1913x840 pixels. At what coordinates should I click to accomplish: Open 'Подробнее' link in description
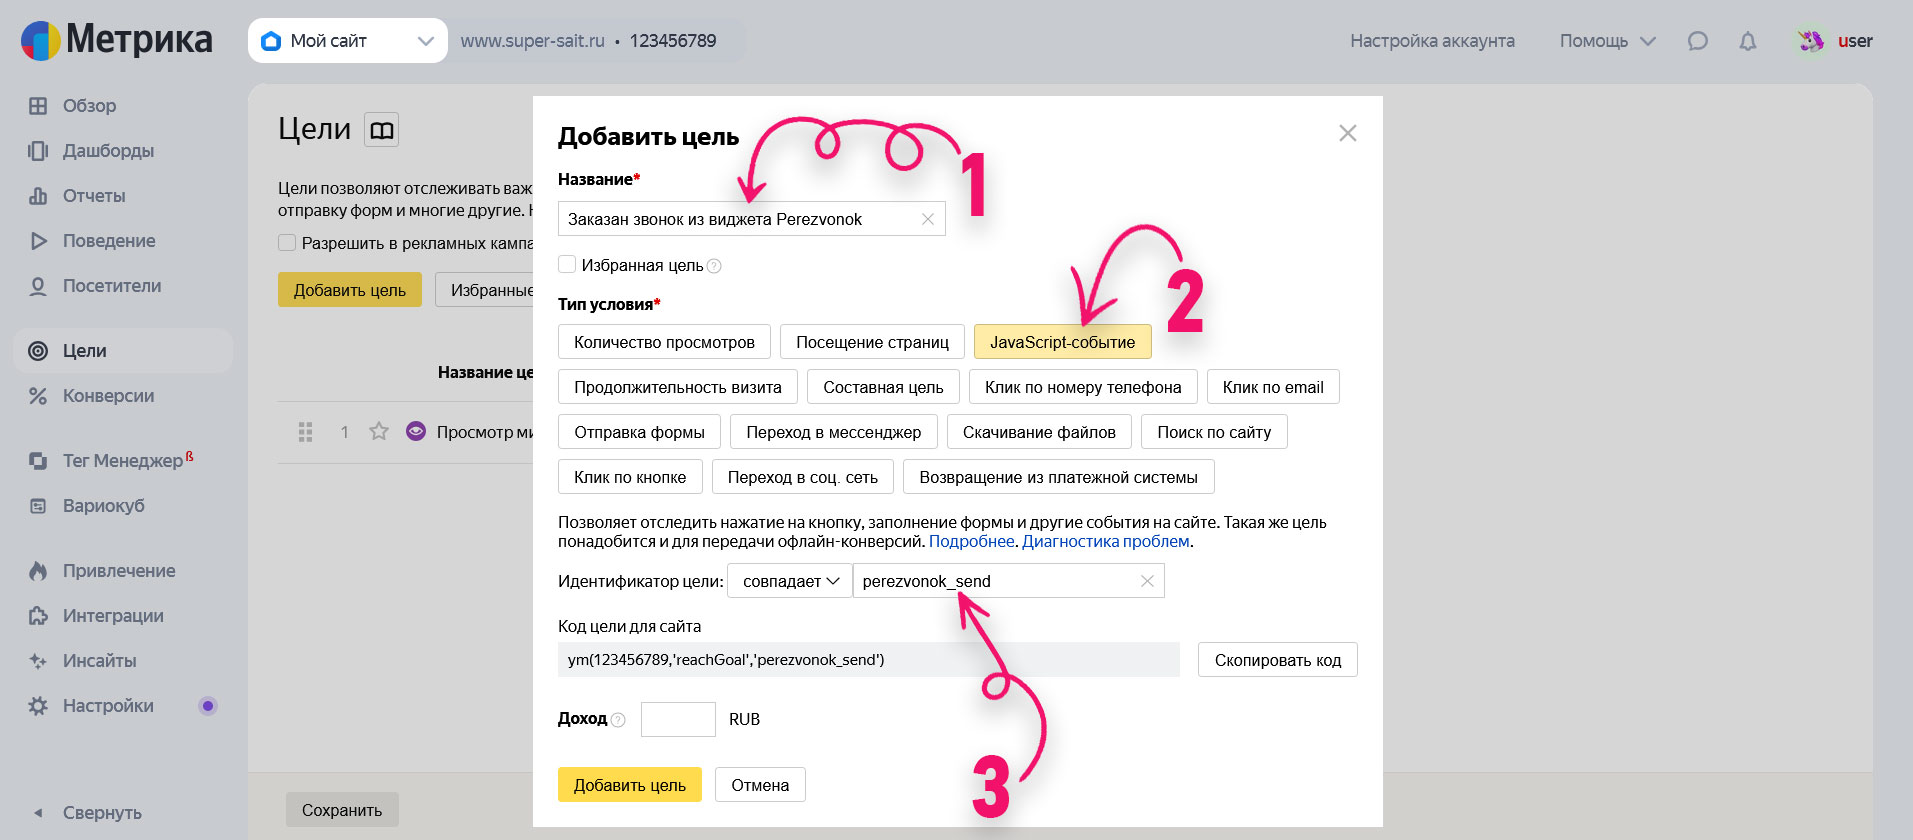971,541
